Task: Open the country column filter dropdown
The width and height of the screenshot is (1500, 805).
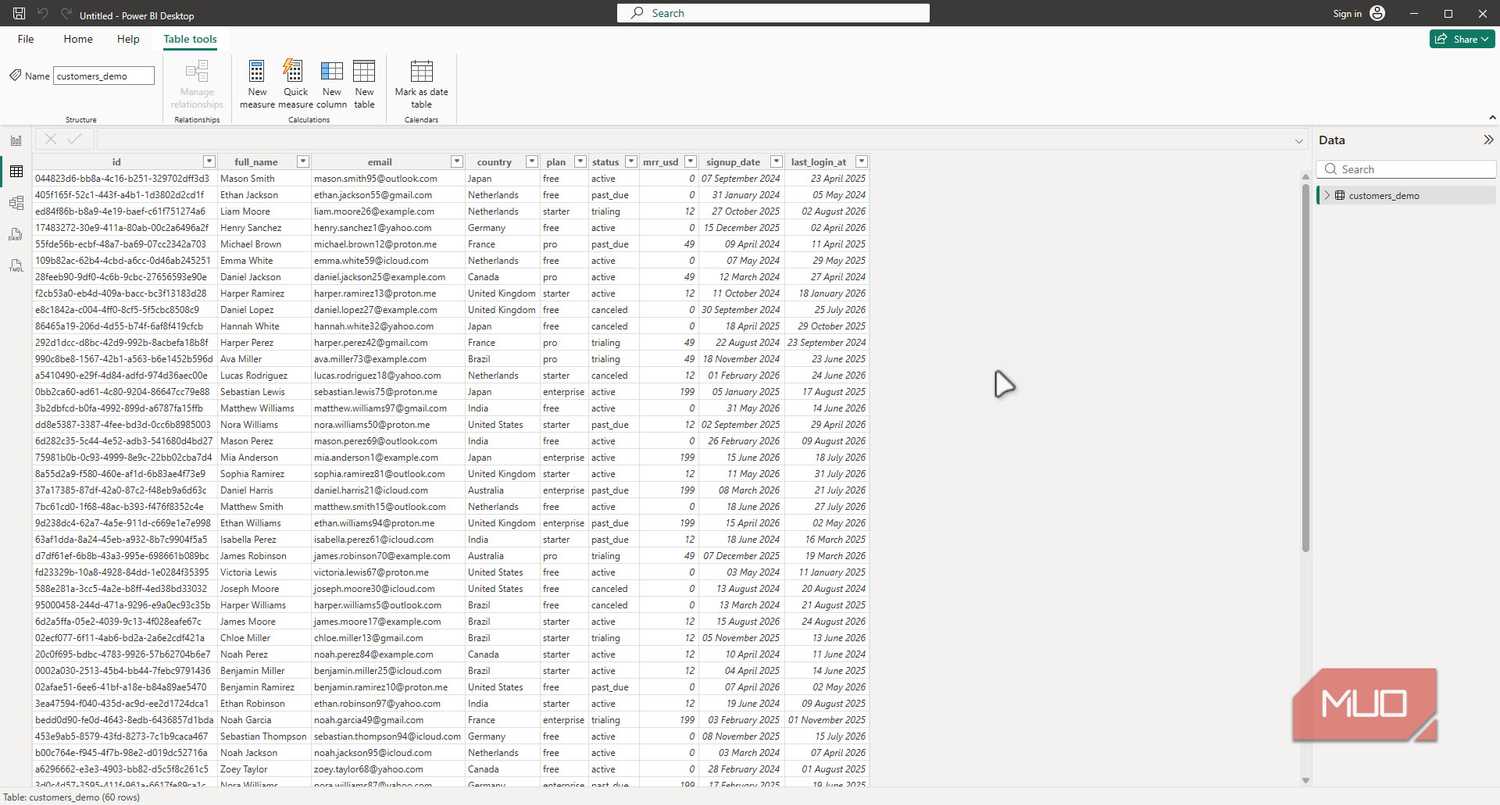Action: point(531,161)
